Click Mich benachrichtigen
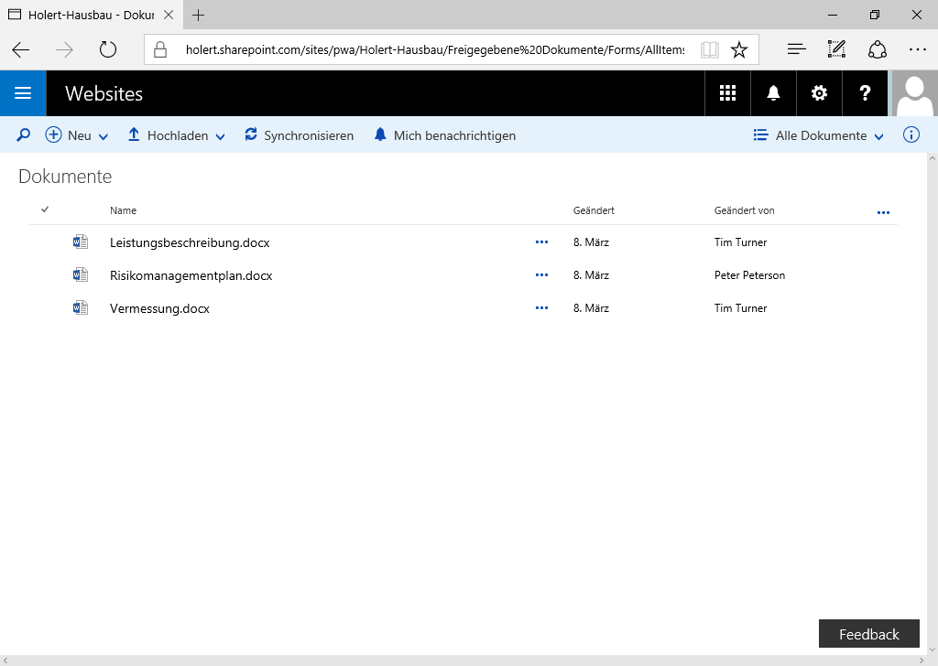The width and height of the screenshot is (938, 666). click(x=445, y=135)
